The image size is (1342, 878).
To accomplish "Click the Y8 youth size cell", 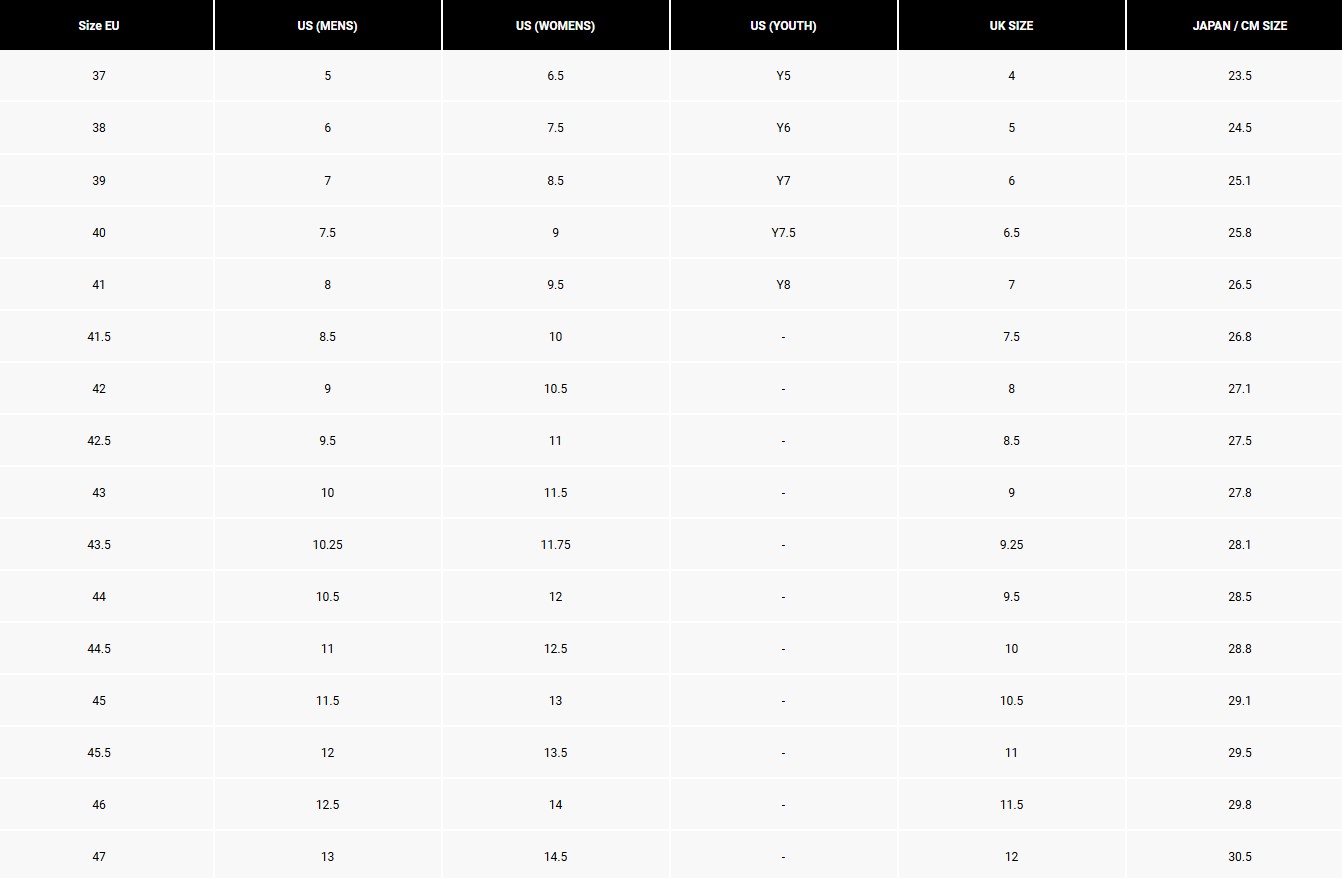I will point(783,285).
